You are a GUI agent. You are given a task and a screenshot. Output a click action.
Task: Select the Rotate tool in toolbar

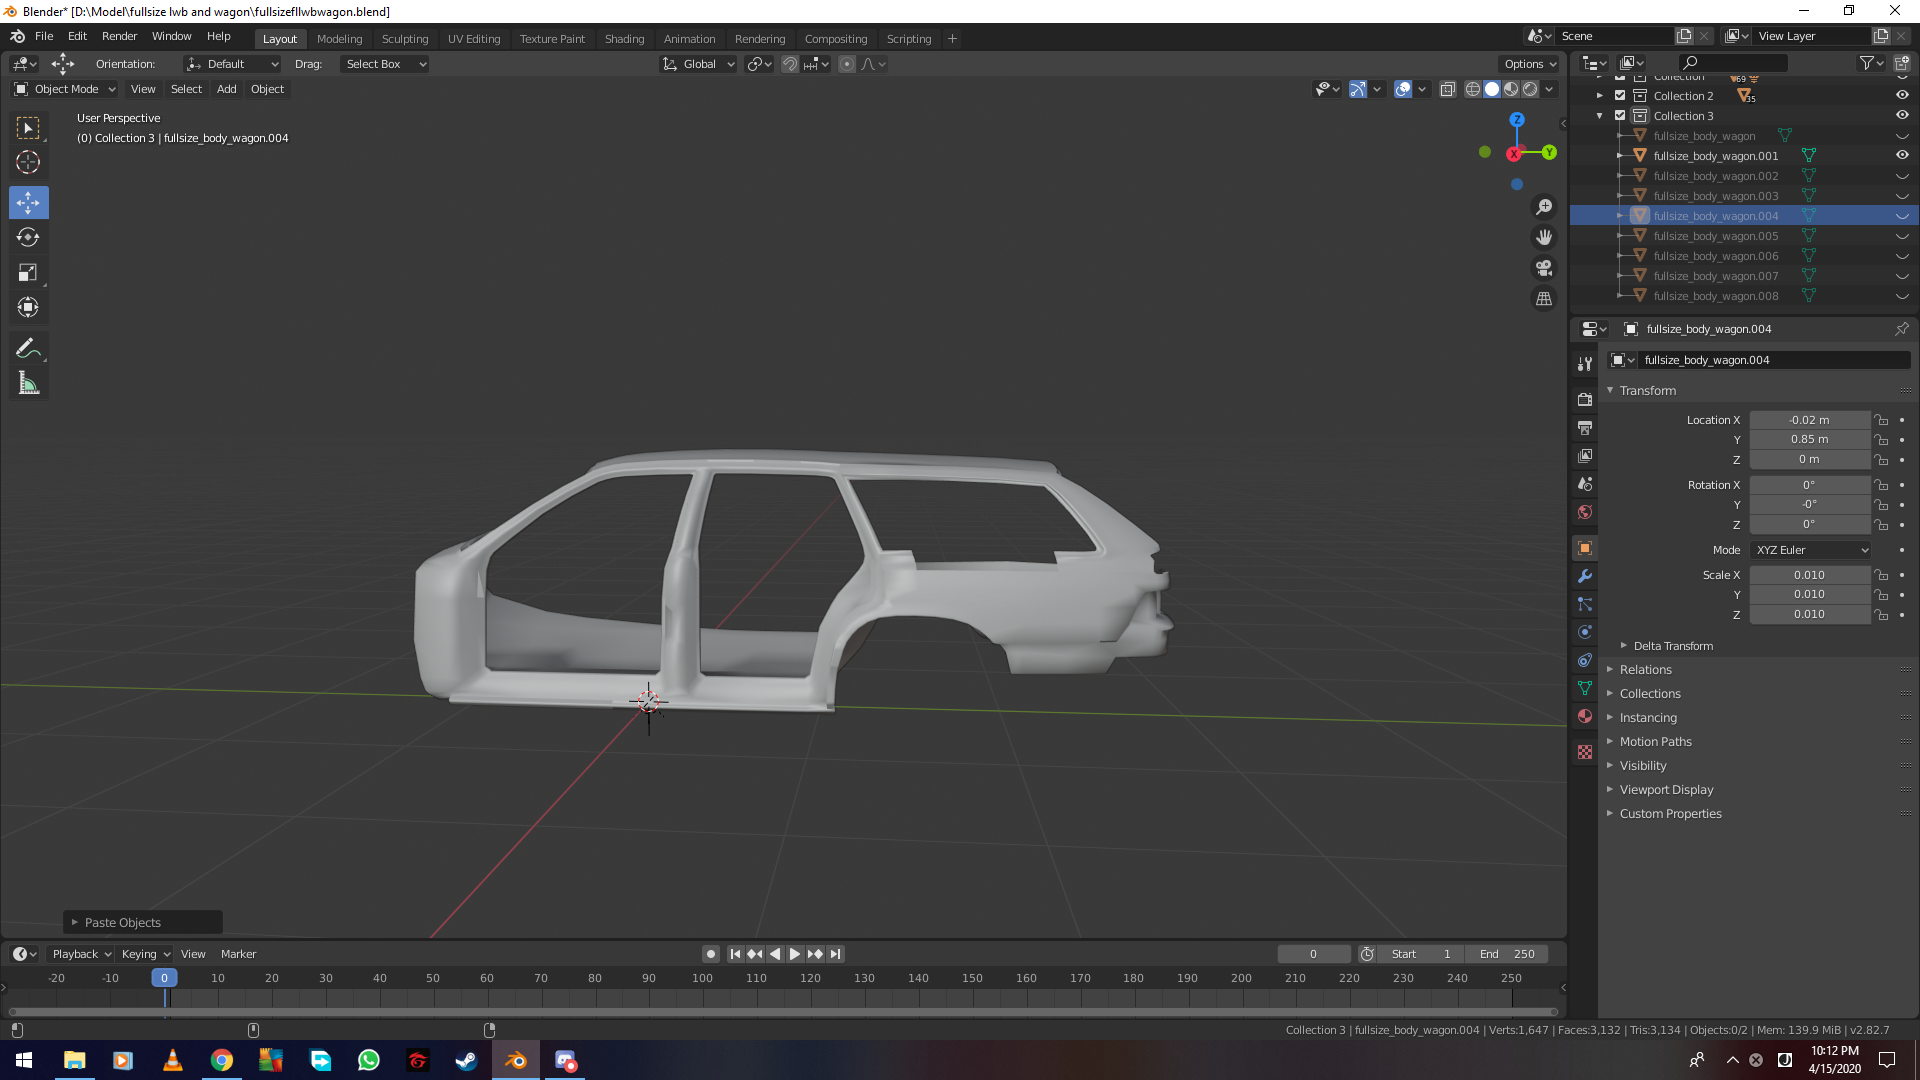[28, 237]
